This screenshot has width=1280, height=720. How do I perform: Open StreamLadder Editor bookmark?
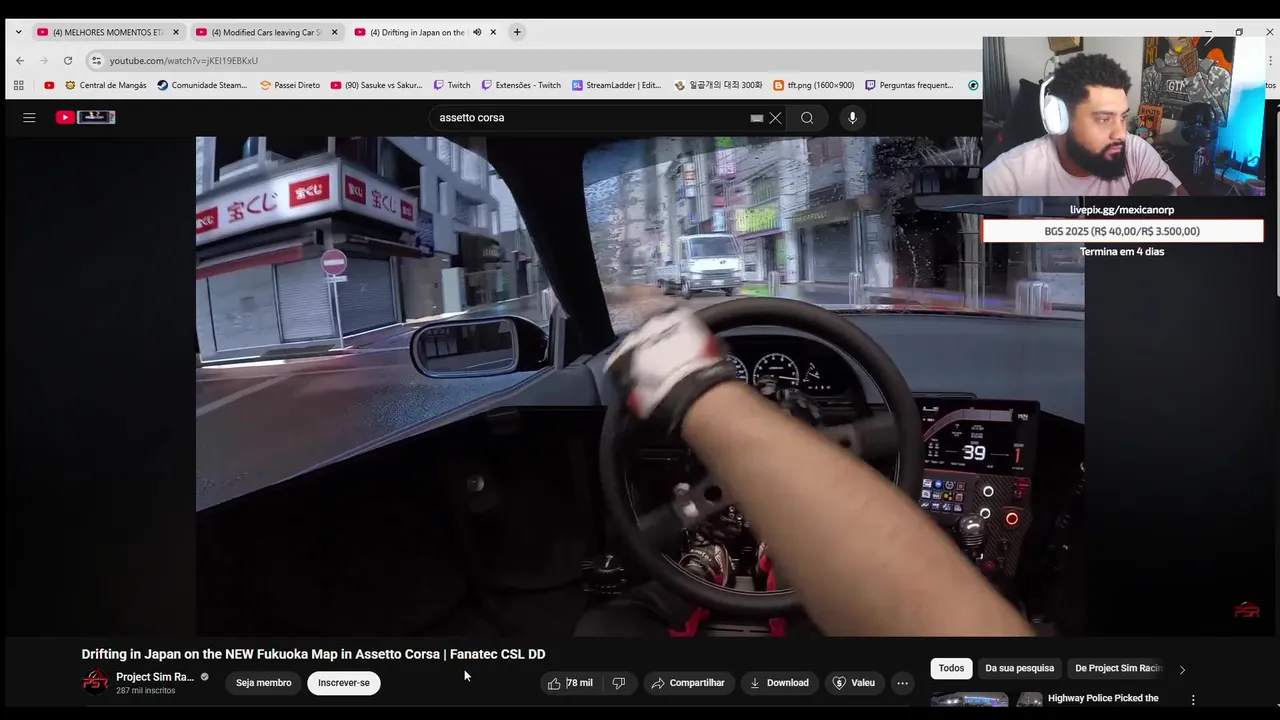617,85
